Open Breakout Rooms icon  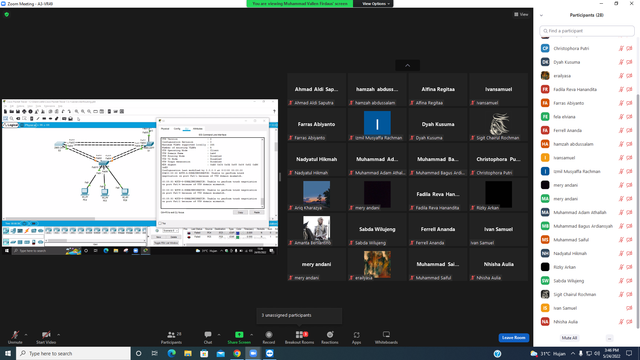point(299,335)
